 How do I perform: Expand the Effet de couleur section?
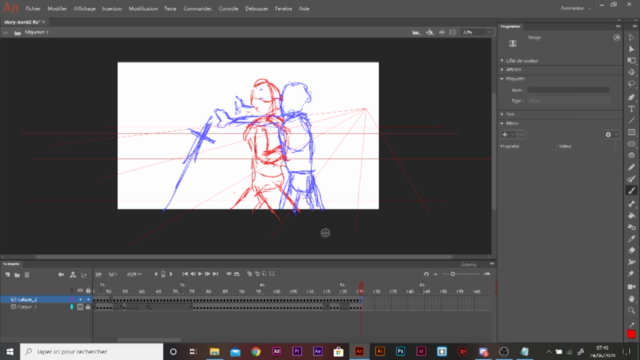tap(502, 60)
